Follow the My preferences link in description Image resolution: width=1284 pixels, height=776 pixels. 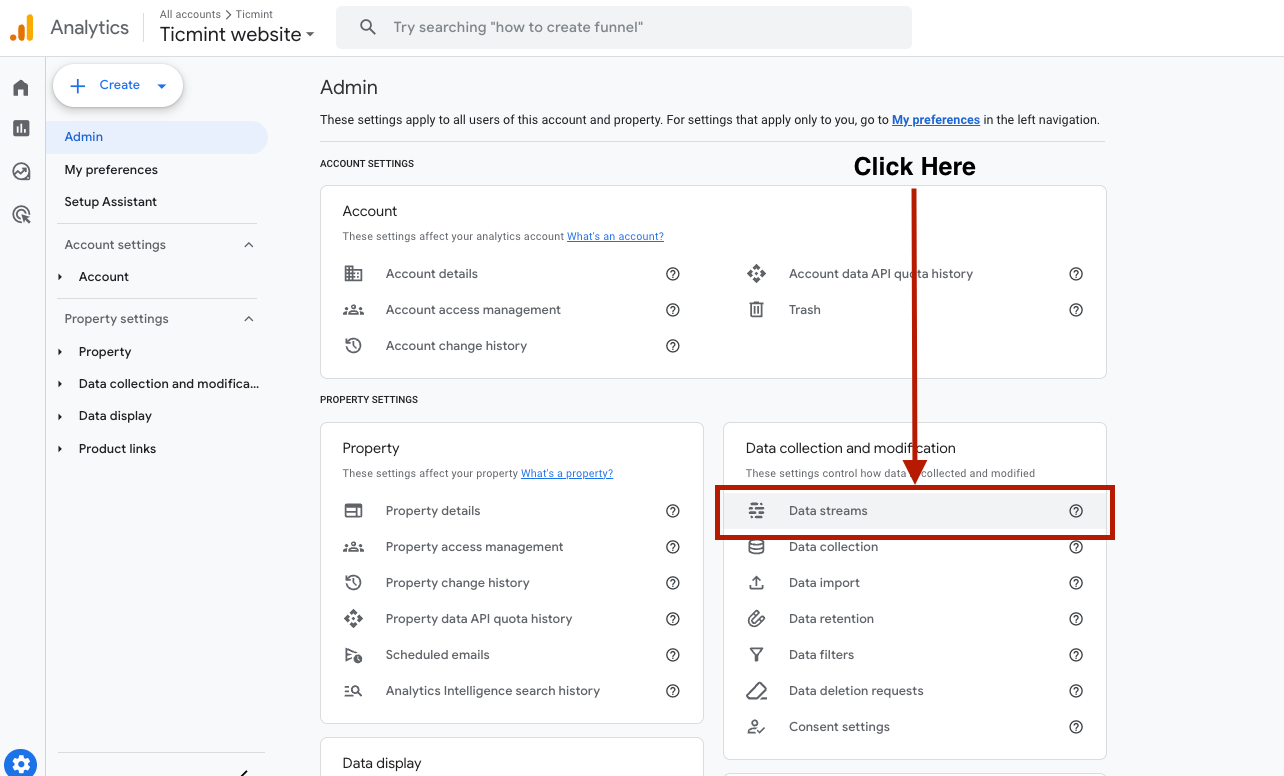tap(936, 120)
